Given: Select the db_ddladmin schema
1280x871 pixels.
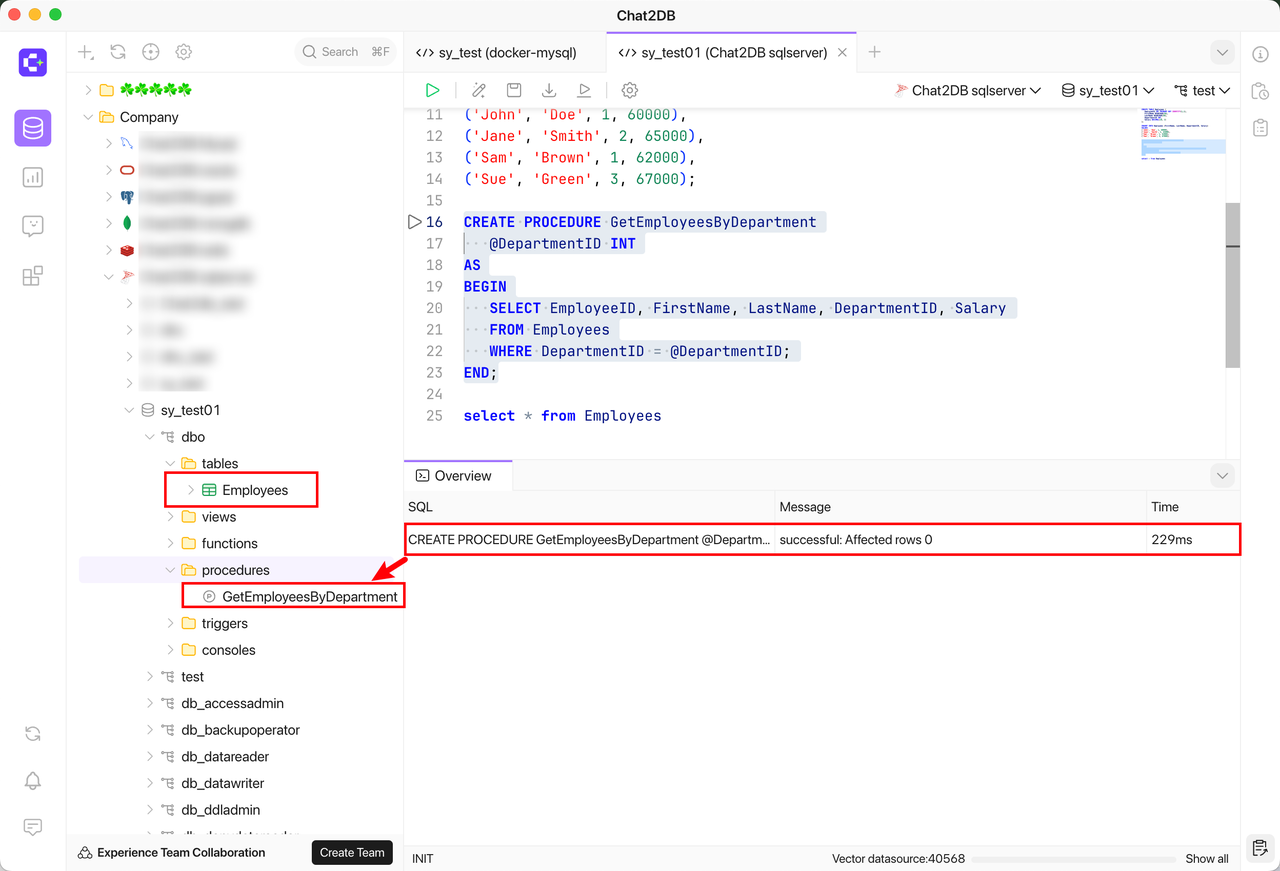Looking at the screenshot, I should click(221, 810).
